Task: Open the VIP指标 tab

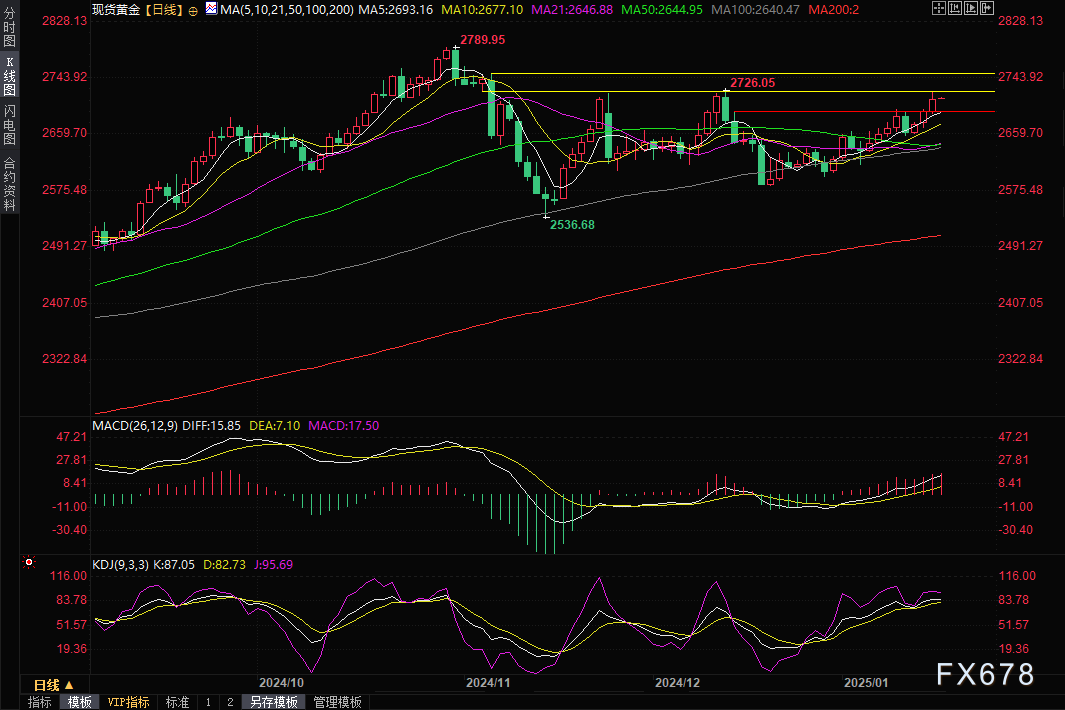Action: coord(128,702)
